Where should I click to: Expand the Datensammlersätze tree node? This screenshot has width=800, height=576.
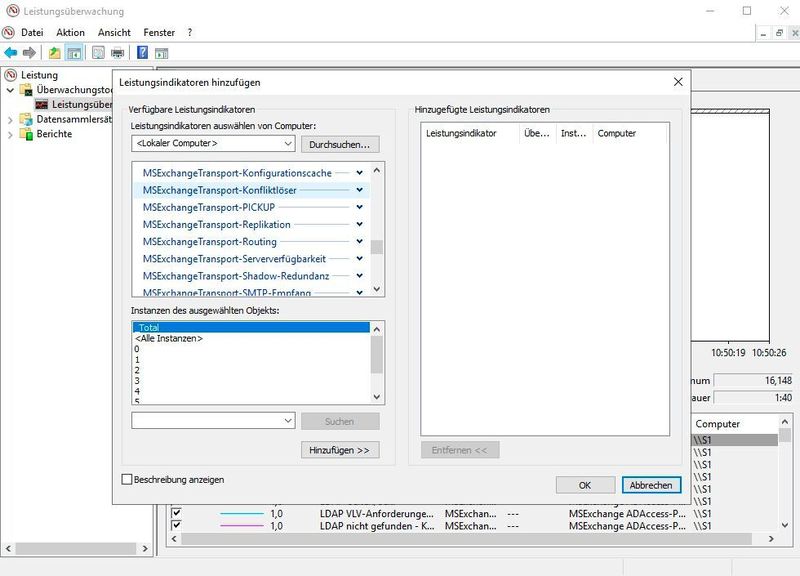click(10, 120)
